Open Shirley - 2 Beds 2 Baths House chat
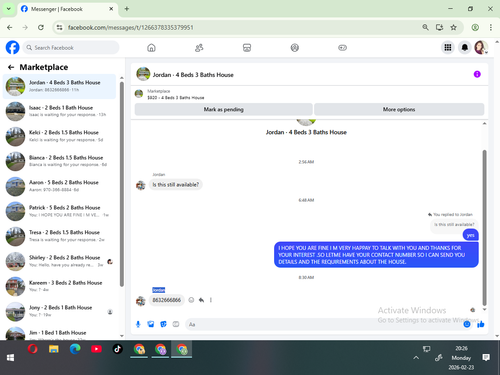 (x=59, y=261)
